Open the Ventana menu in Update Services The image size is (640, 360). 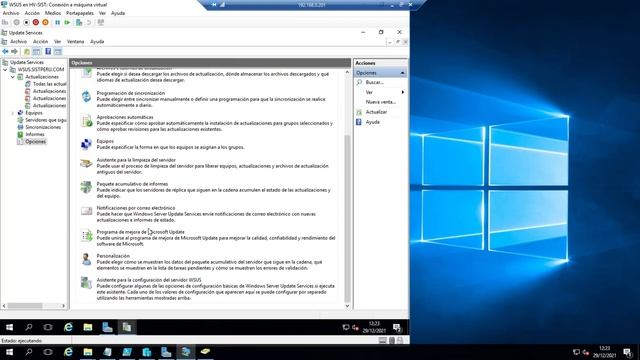coord(76,42)
